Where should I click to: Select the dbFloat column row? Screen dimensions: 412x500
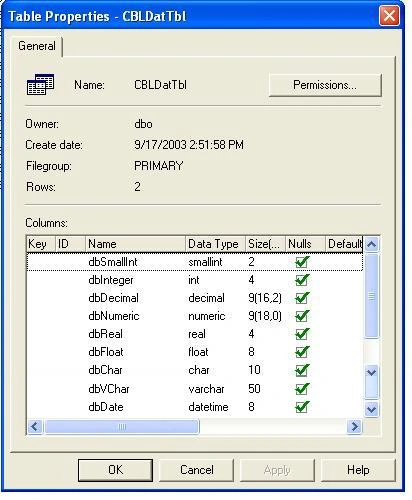tap(195, 352)
